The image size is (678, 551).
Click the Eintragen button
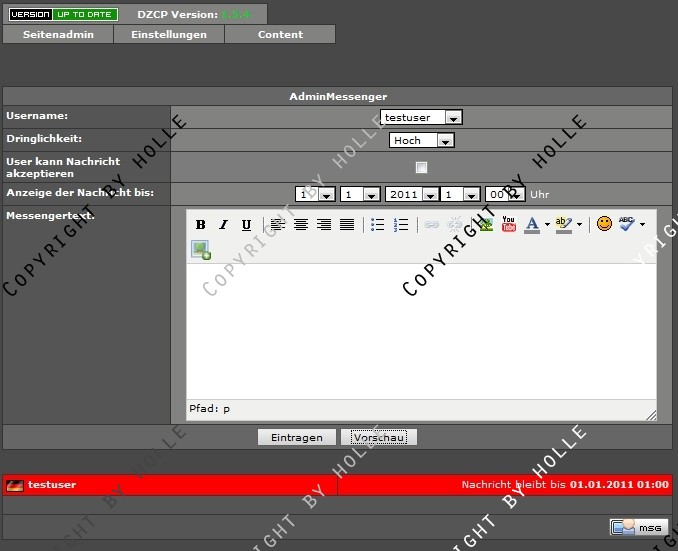[x=296, y=438]
